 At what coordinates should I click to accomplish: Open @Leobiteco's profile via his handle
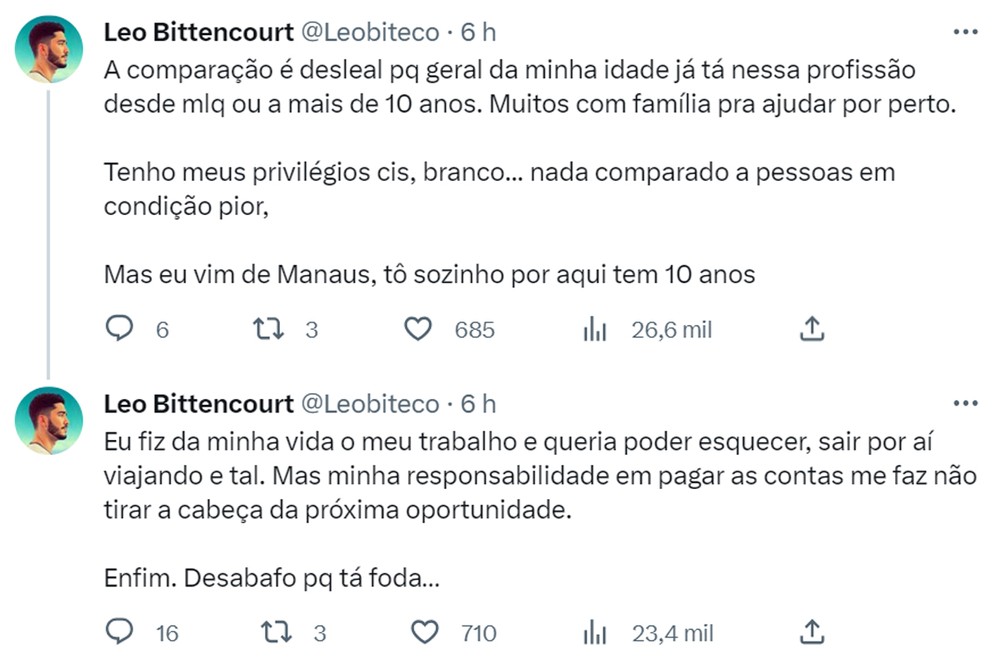[370, 31]
